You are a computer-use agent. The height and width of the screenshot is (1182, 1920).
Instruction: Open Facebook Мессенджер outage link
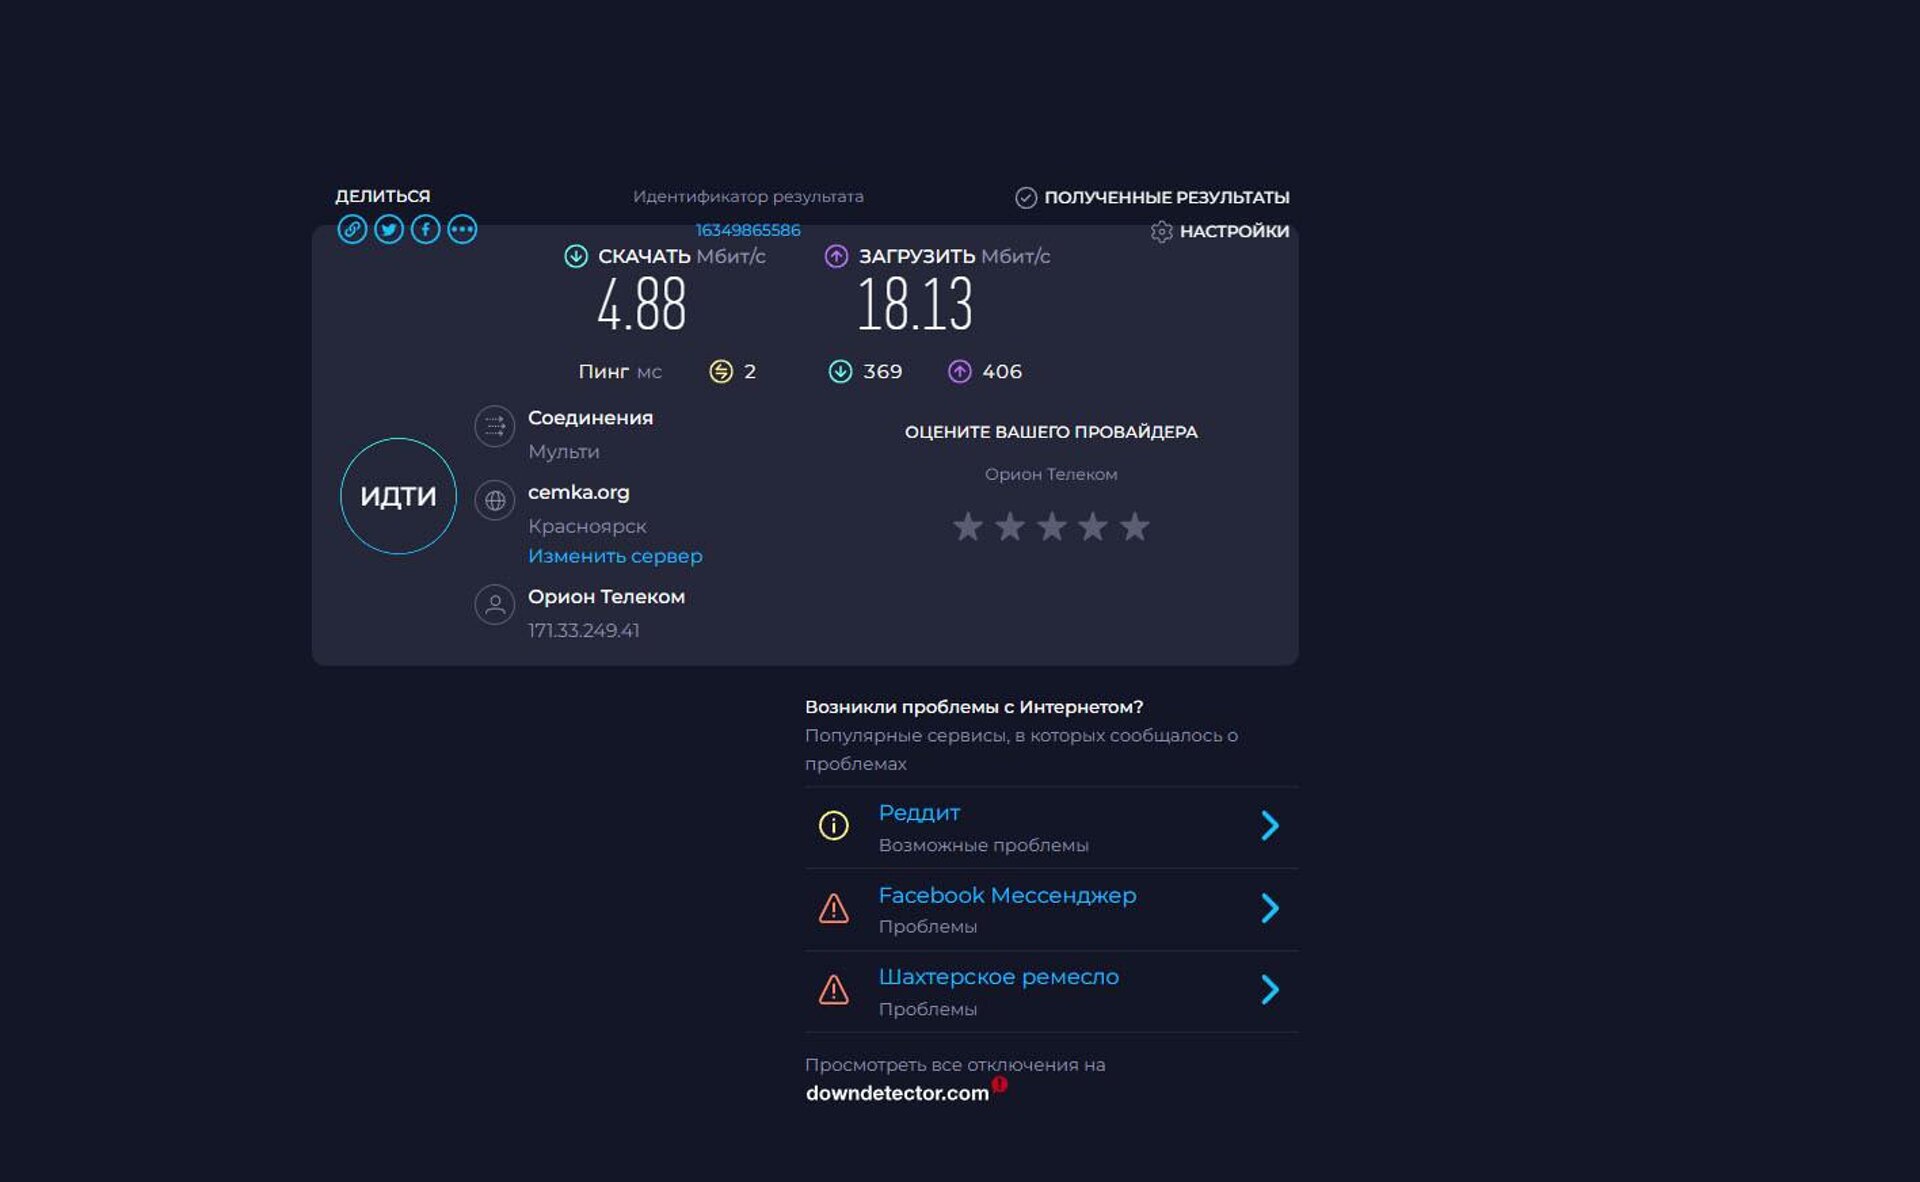[x=1007, y=896]
